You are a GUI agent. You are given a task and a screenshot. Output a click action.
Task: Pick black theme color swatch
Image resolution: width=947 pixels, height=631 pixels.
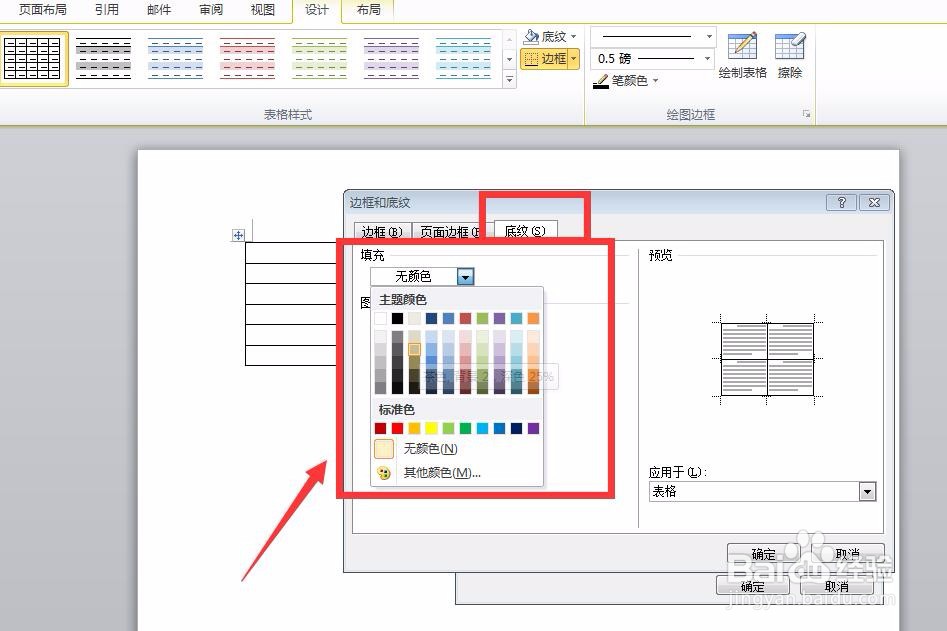click(397, 318)
